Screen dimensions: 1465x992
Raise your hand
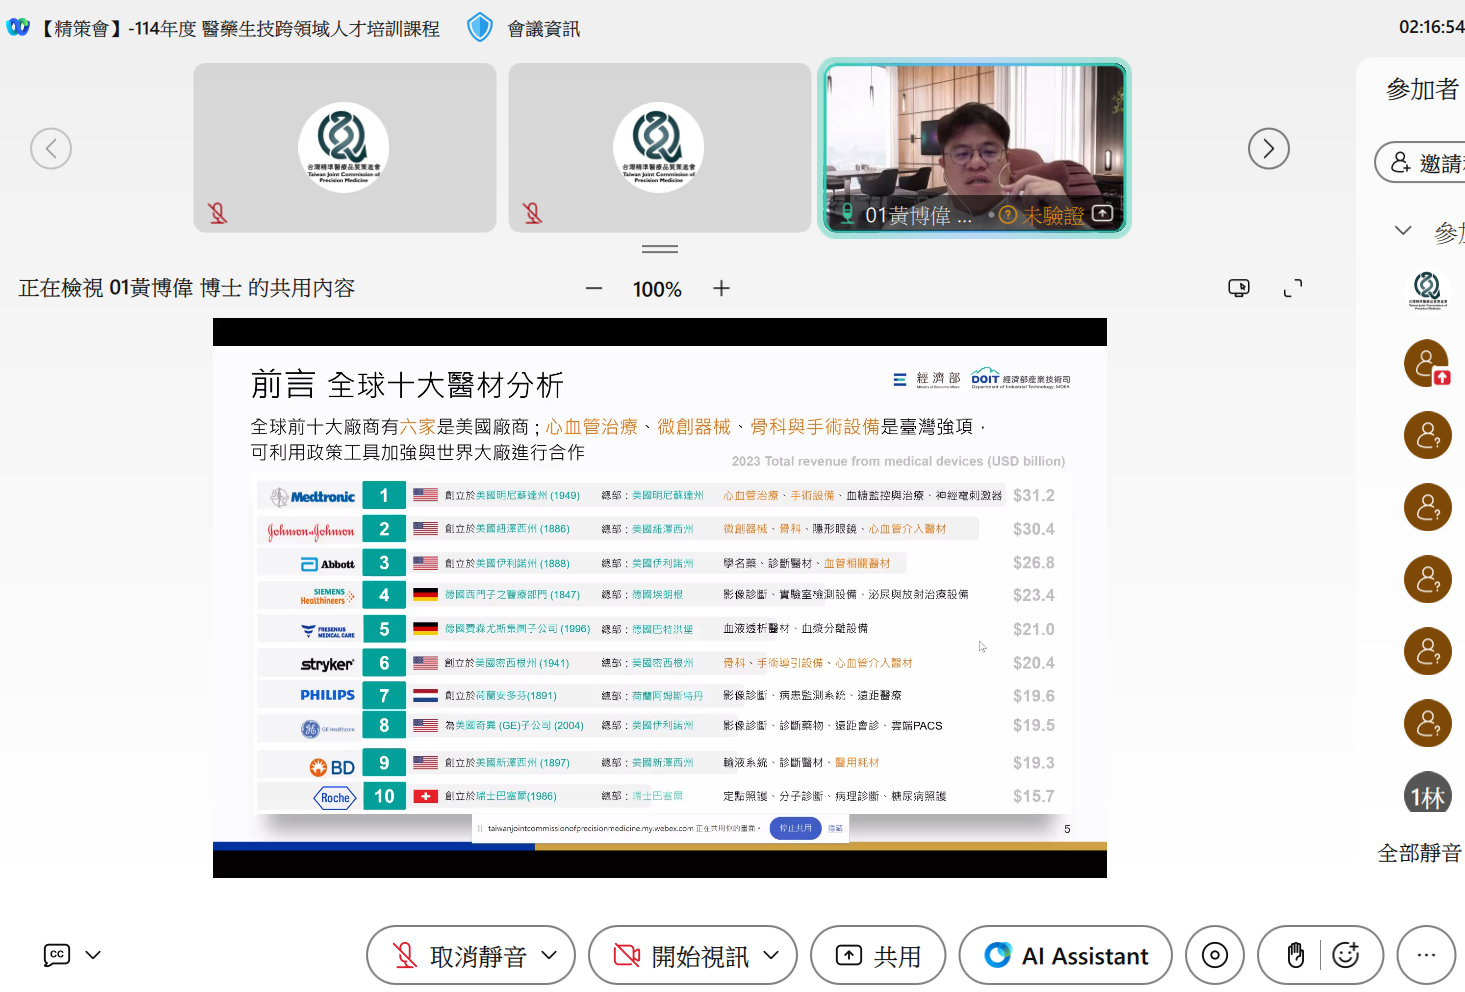pos(1295,955)
